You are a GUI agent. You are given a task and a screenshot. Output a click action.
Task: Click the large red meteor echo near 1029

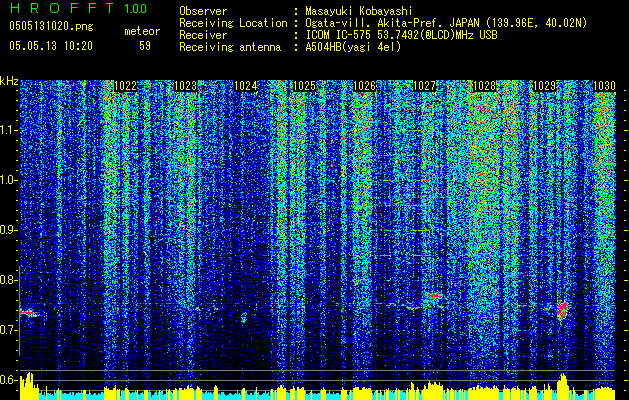click(562, 310)
